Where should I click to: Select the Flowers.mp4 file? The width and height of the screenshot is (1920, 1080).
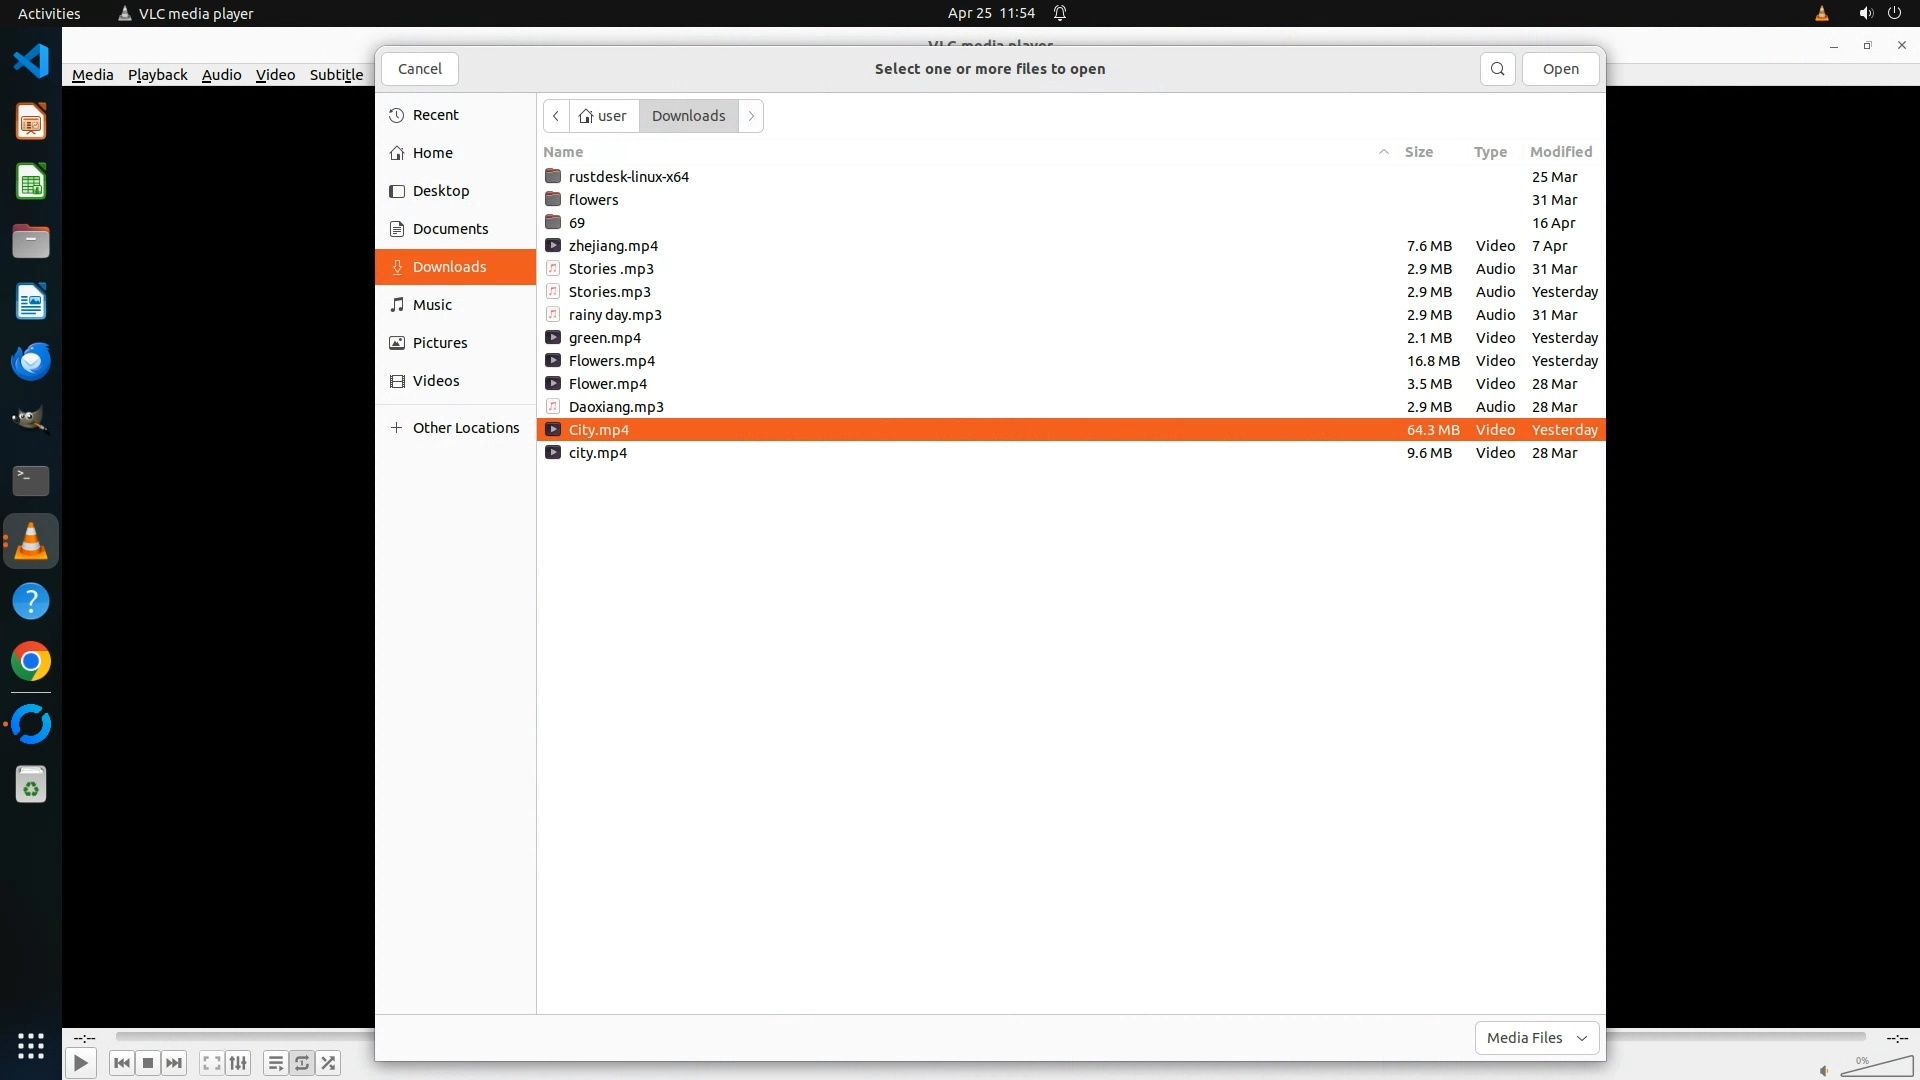click(x=612, y=361)
